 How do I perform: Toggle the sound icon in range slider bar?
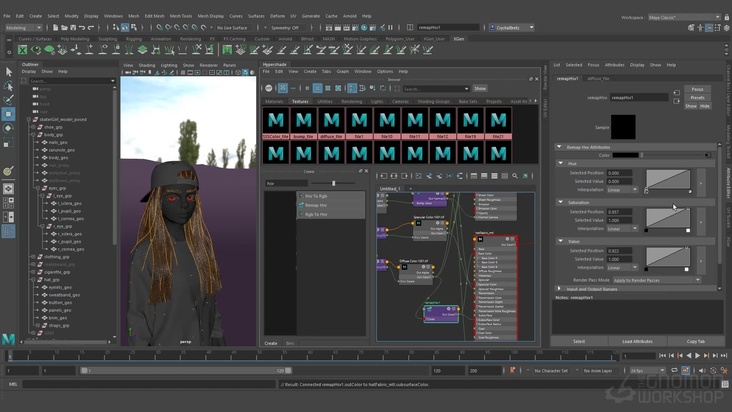[703, 370]
